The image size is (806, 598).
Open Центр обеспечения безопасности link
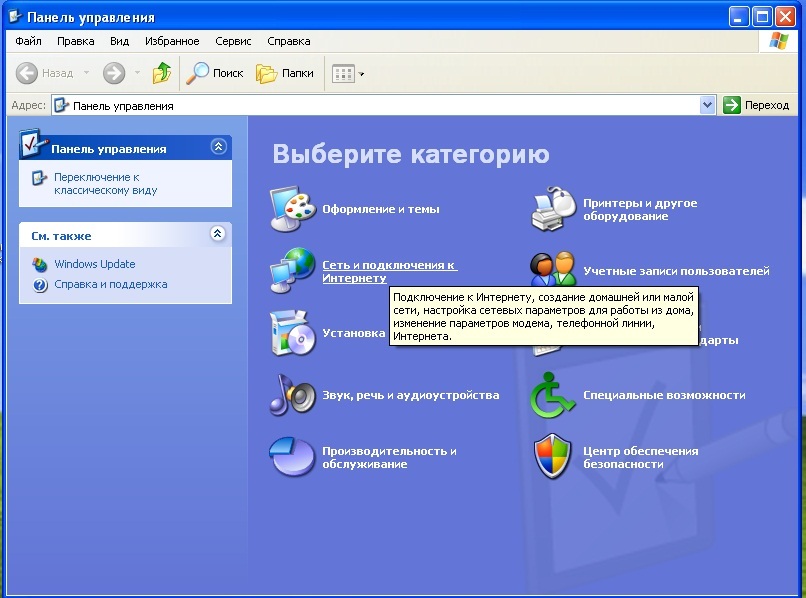(640, 457)
